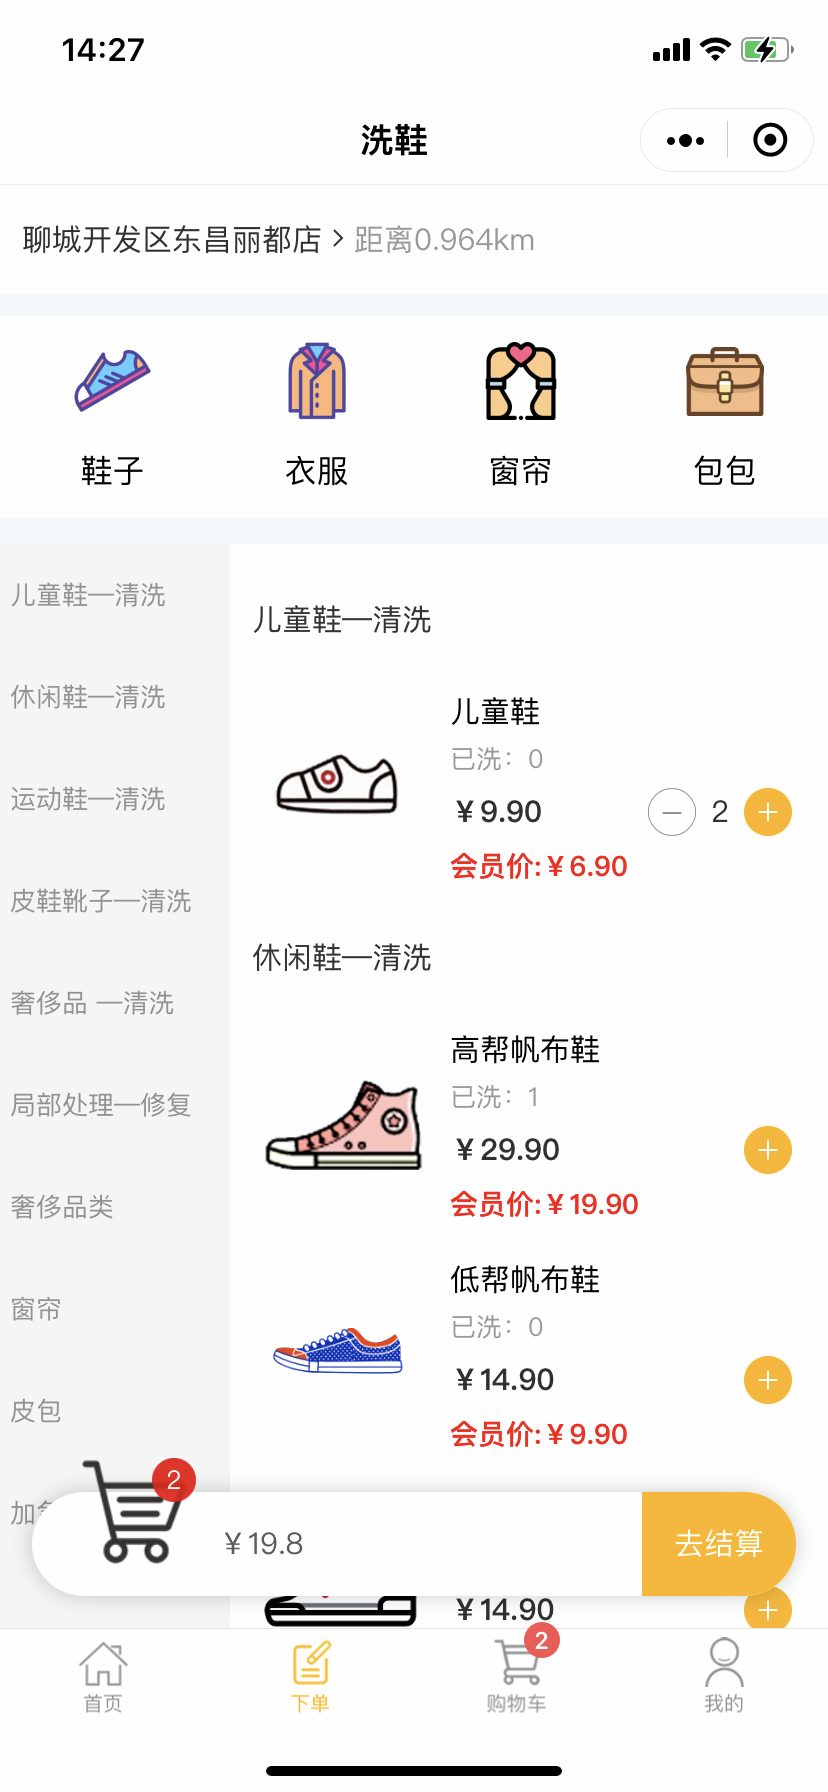Select the 运动鞋—清洗 sidebar category
This screenshot has height=1792, width=828.
click(89, 799)
